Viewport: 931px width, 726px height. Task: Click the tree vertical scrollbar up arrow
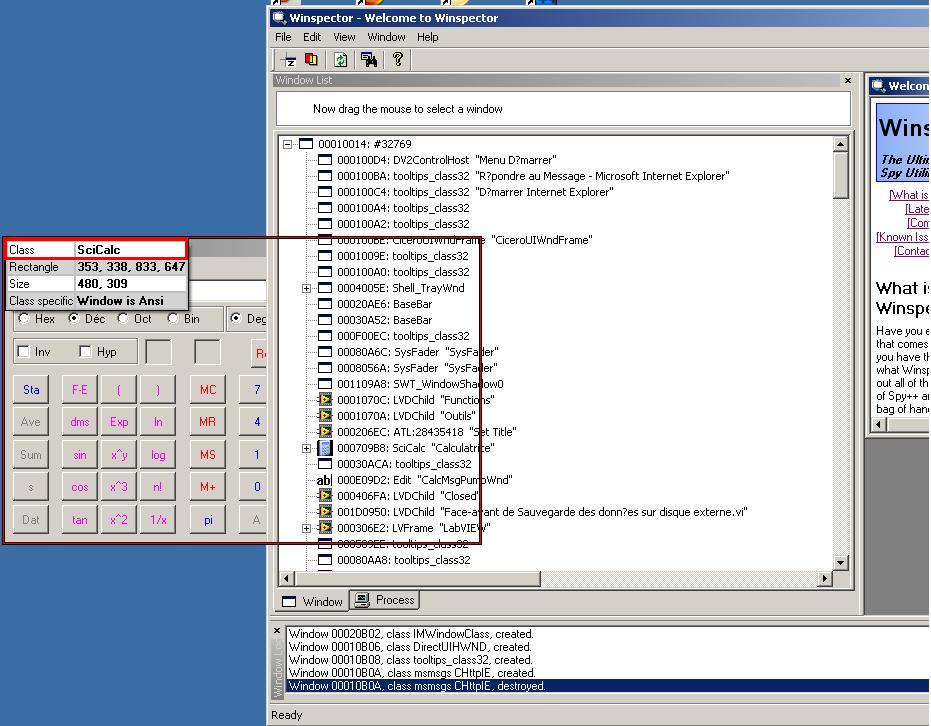(x=841, y=144)
